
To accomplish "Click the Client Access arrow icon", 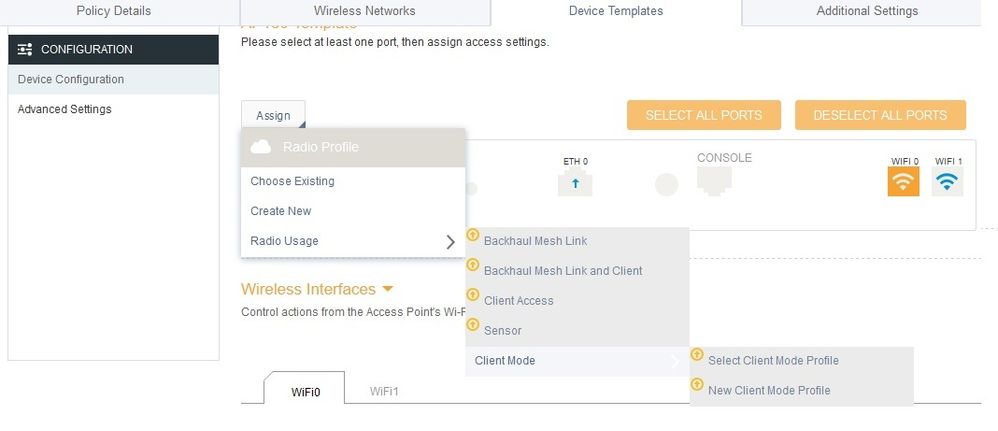I will (472, 294).
